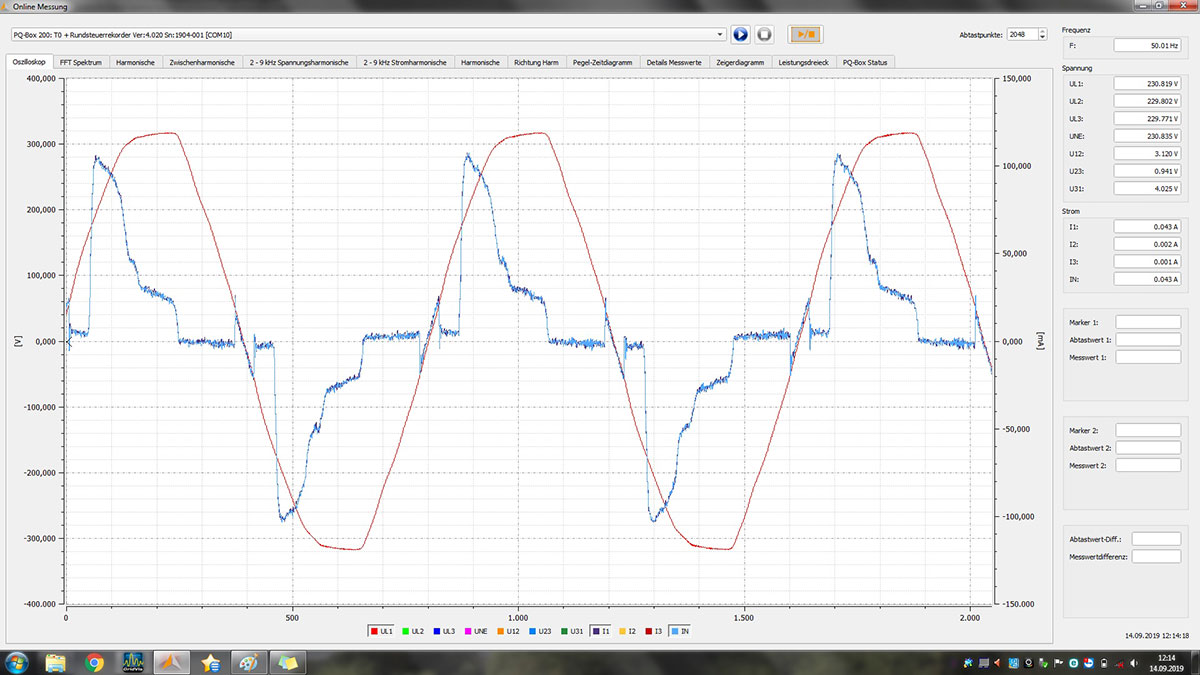The height and width of the screenshot is (675, 1200).
Task: Toggle the UL3 trace in the chart legend
Action: (x=444, y=631)
